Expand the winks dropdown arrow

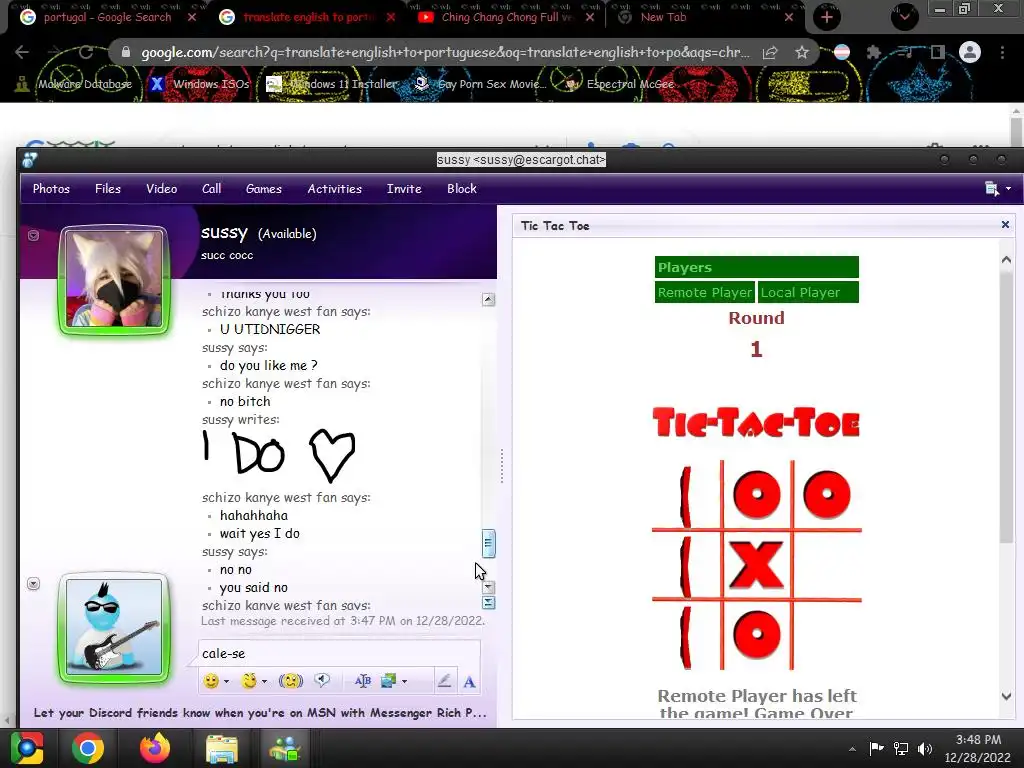(264, 682)
